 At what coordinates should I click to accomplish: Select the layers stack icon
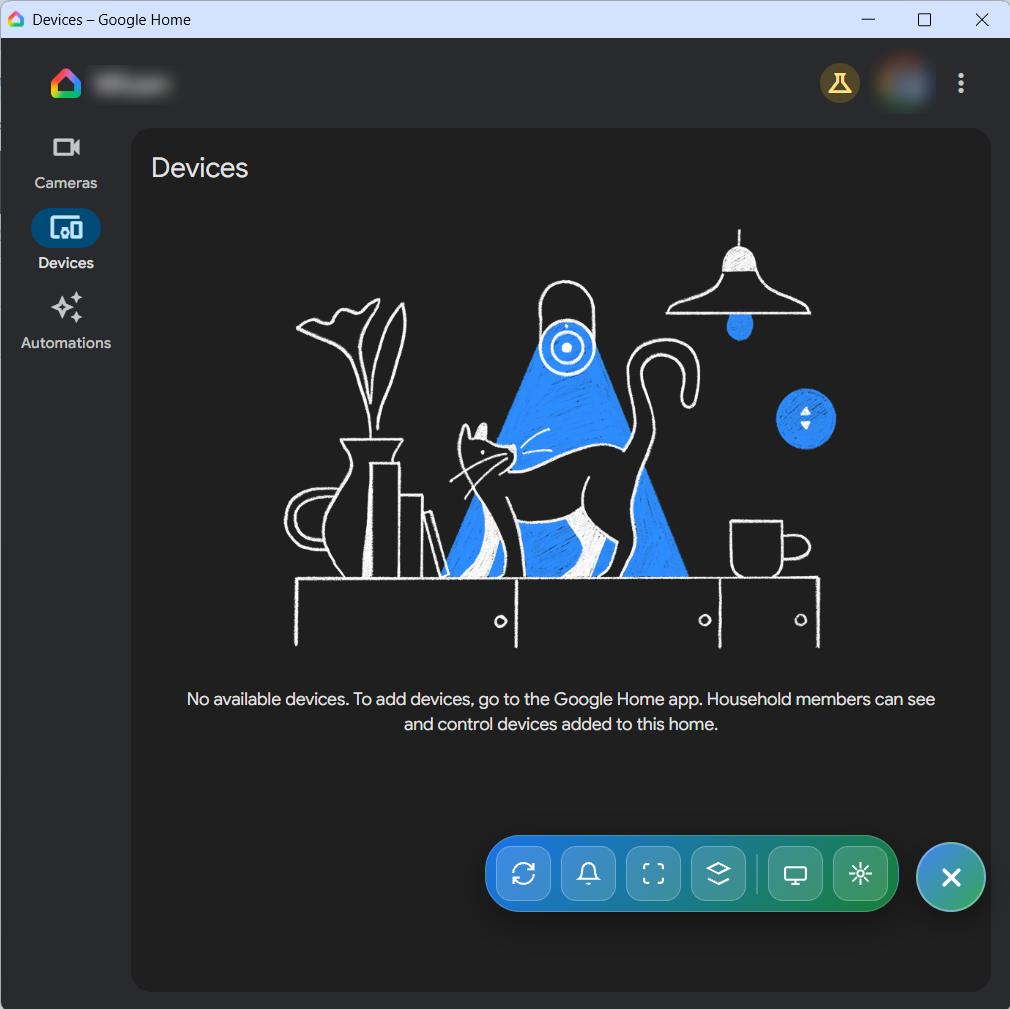click(719, 873)
